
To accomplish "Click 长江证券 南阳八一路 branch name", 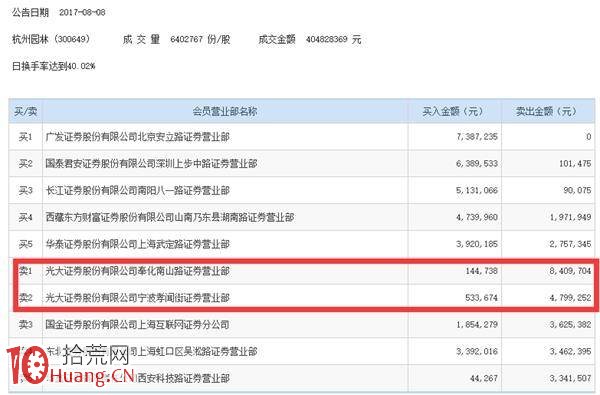I will pos(137,190).
